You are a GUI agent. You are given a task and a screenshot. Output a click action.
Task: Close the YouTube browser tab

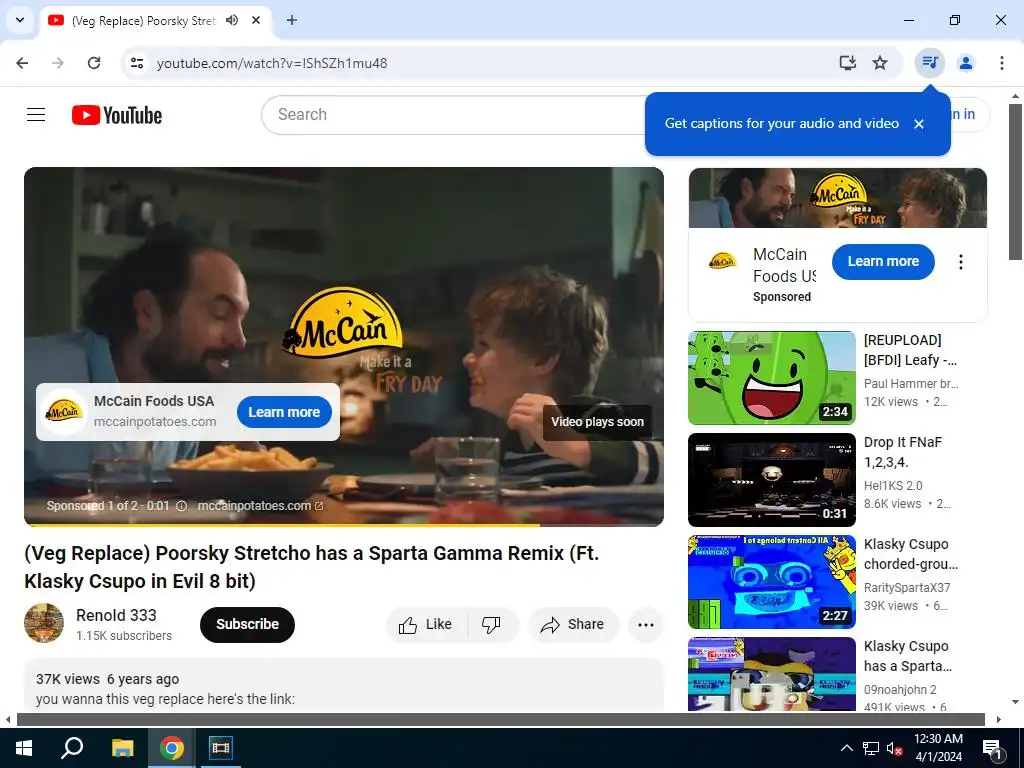pos(256,20)
